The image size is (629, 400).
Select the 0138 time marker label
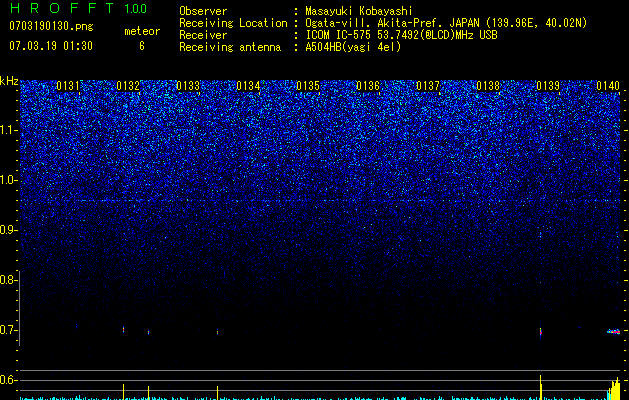(x=488, y=86)
